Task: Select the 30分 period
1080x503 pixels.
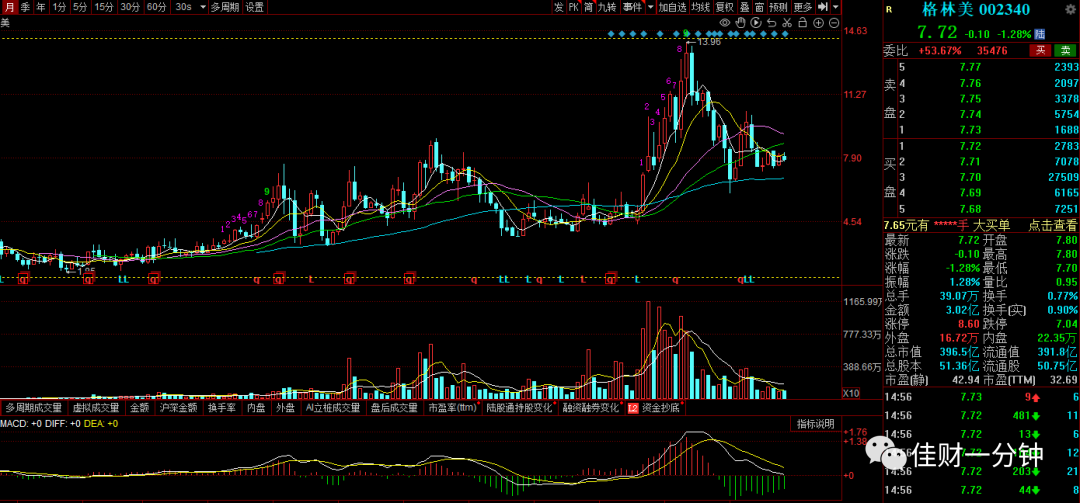Action: pos(130,7)
